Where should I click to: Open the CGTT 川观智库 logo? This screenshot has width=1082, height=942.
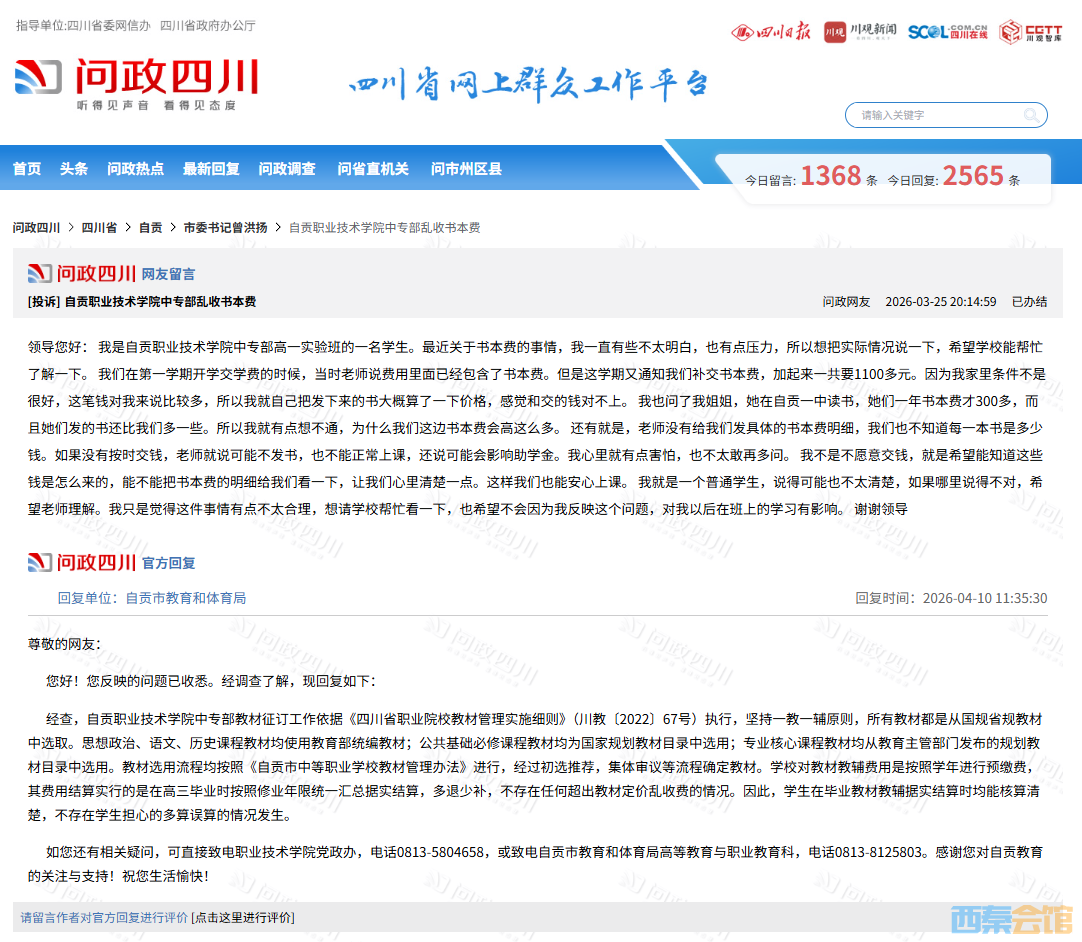[1024, 32]
